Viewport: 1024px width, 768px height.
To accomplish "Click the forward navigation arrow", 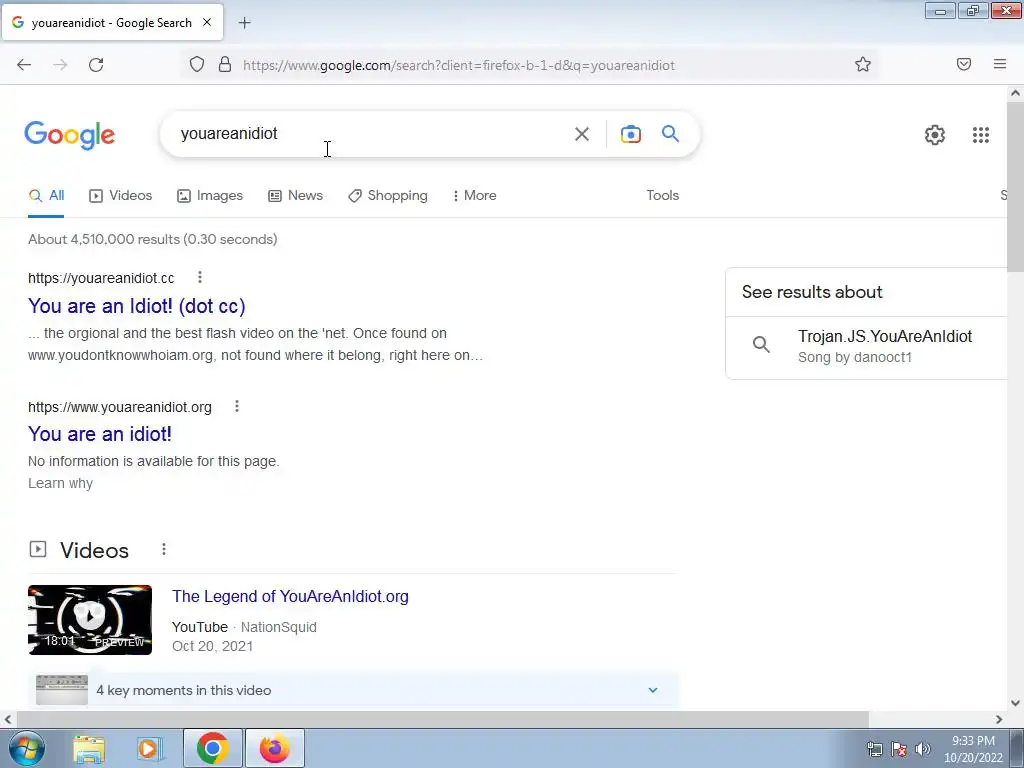I will pyautogui.click(x=60, y=65).
